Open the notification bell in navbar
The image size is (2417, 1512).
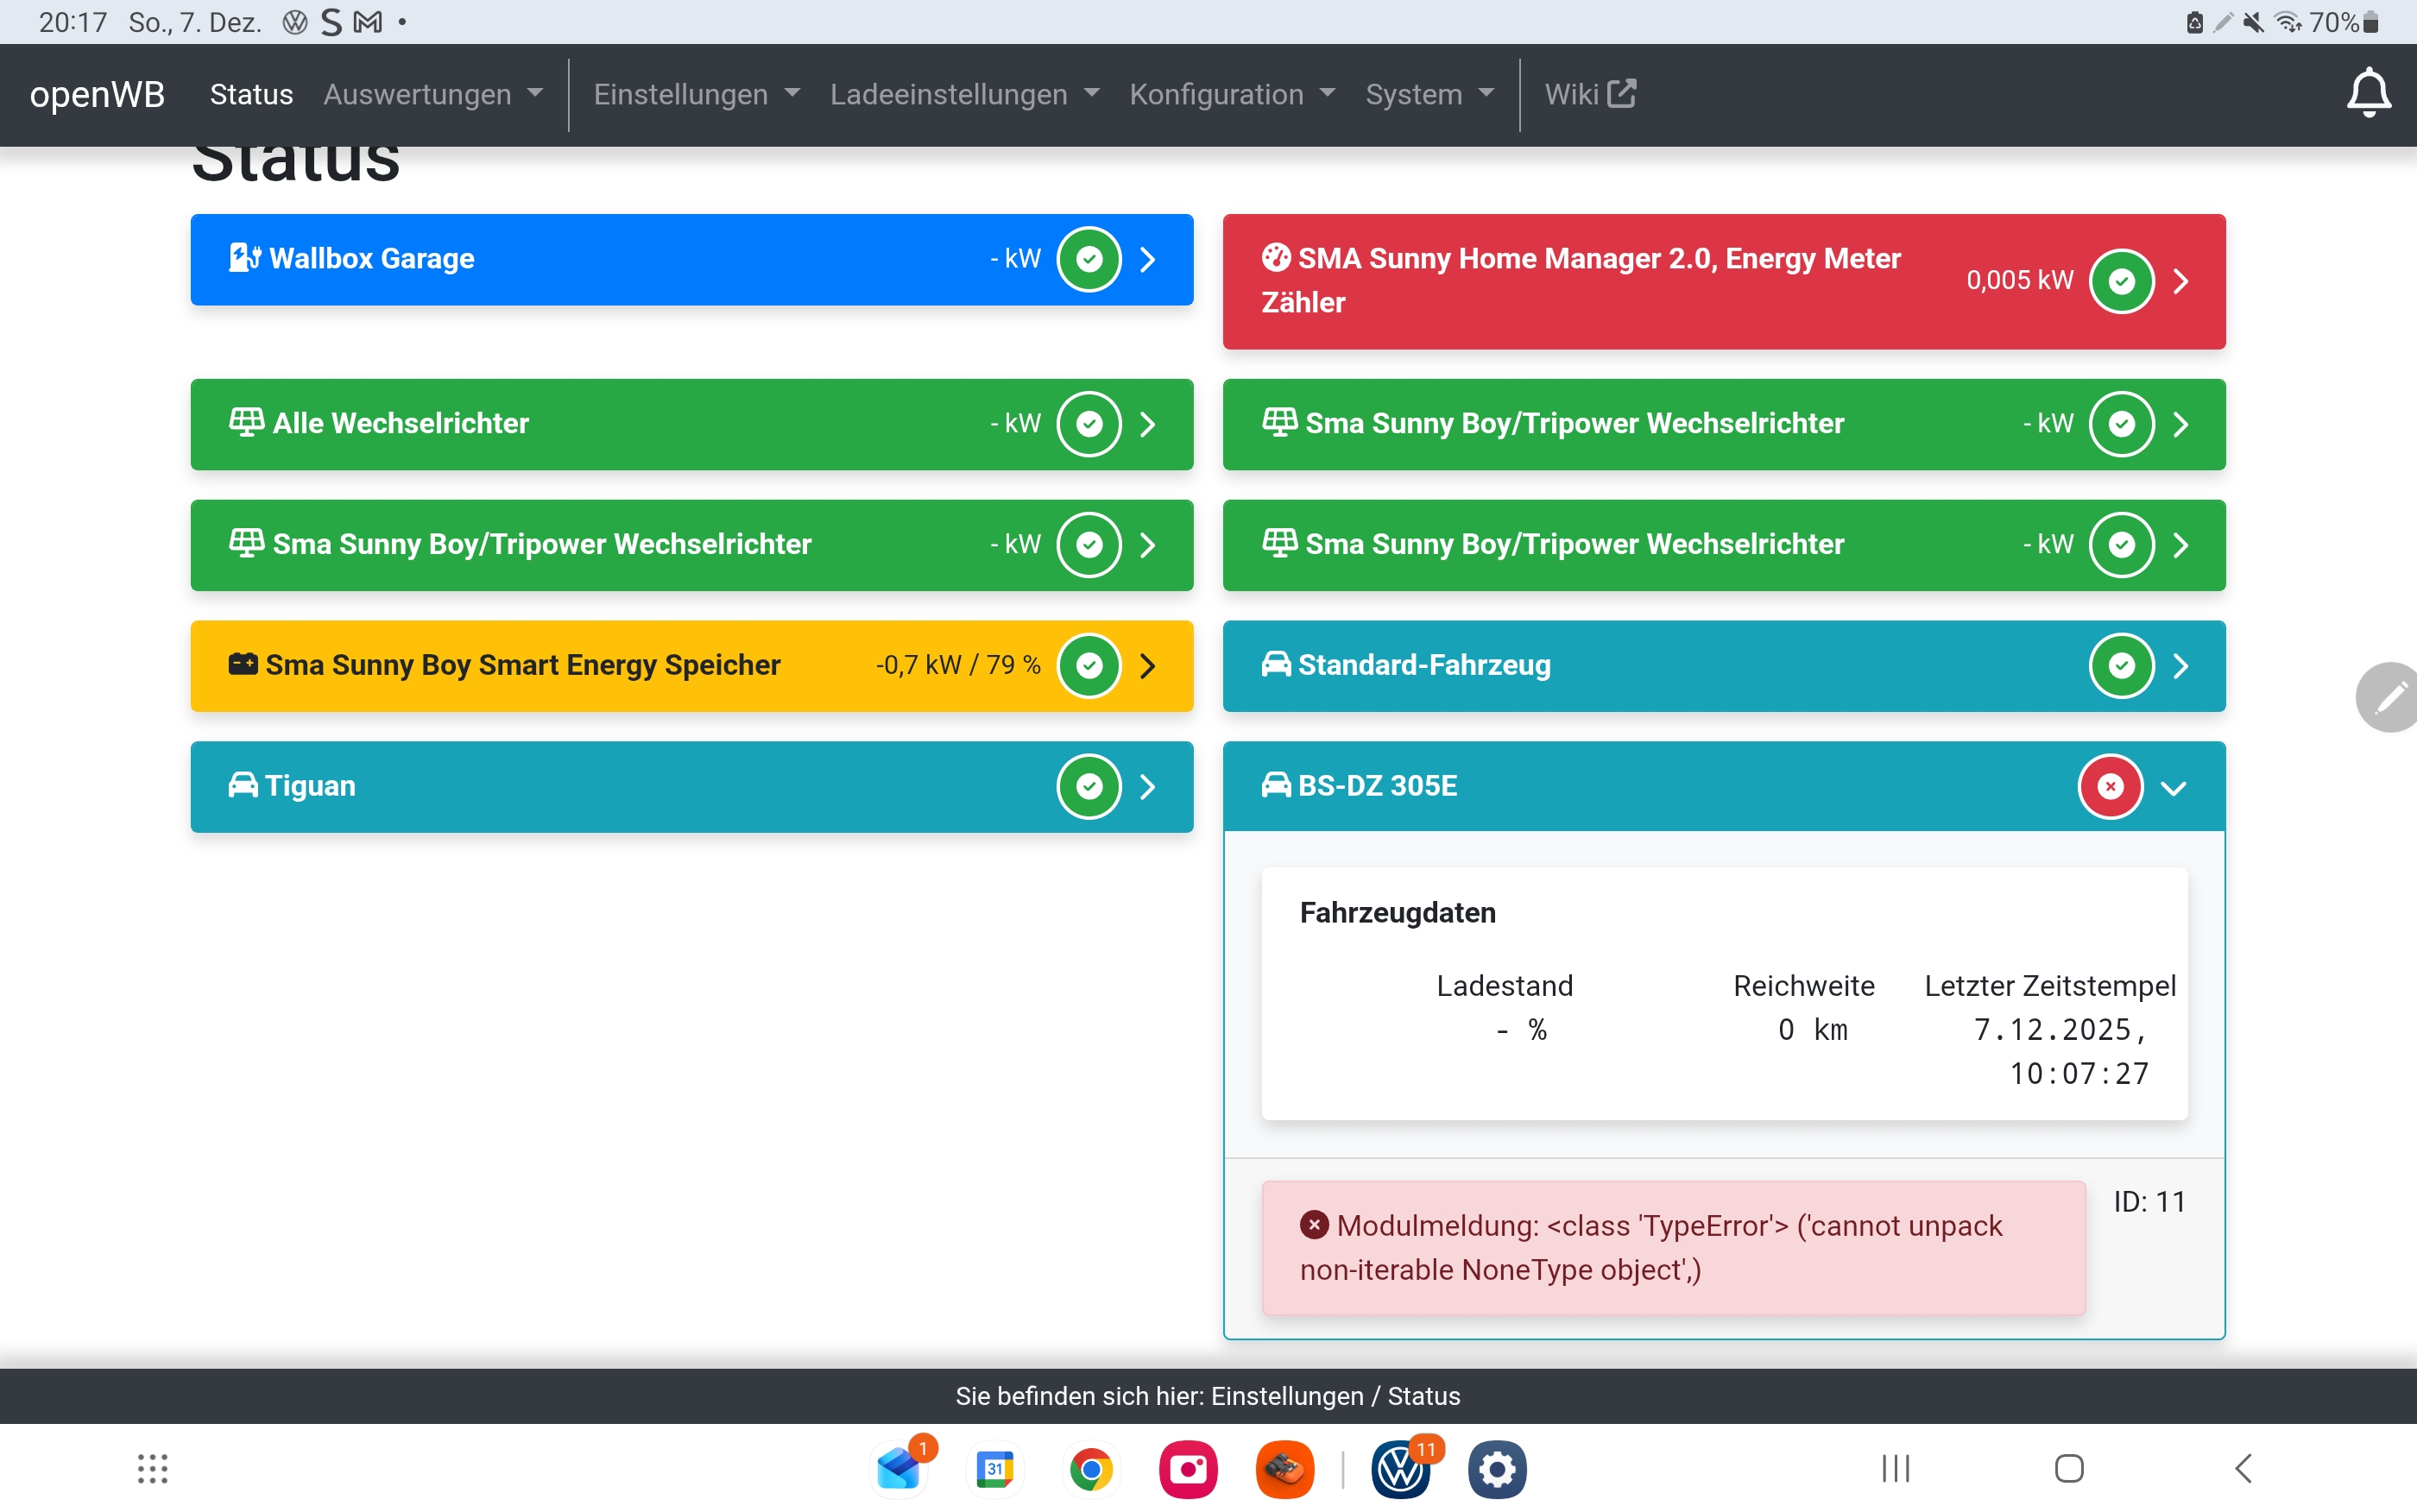pos(2368,94)
